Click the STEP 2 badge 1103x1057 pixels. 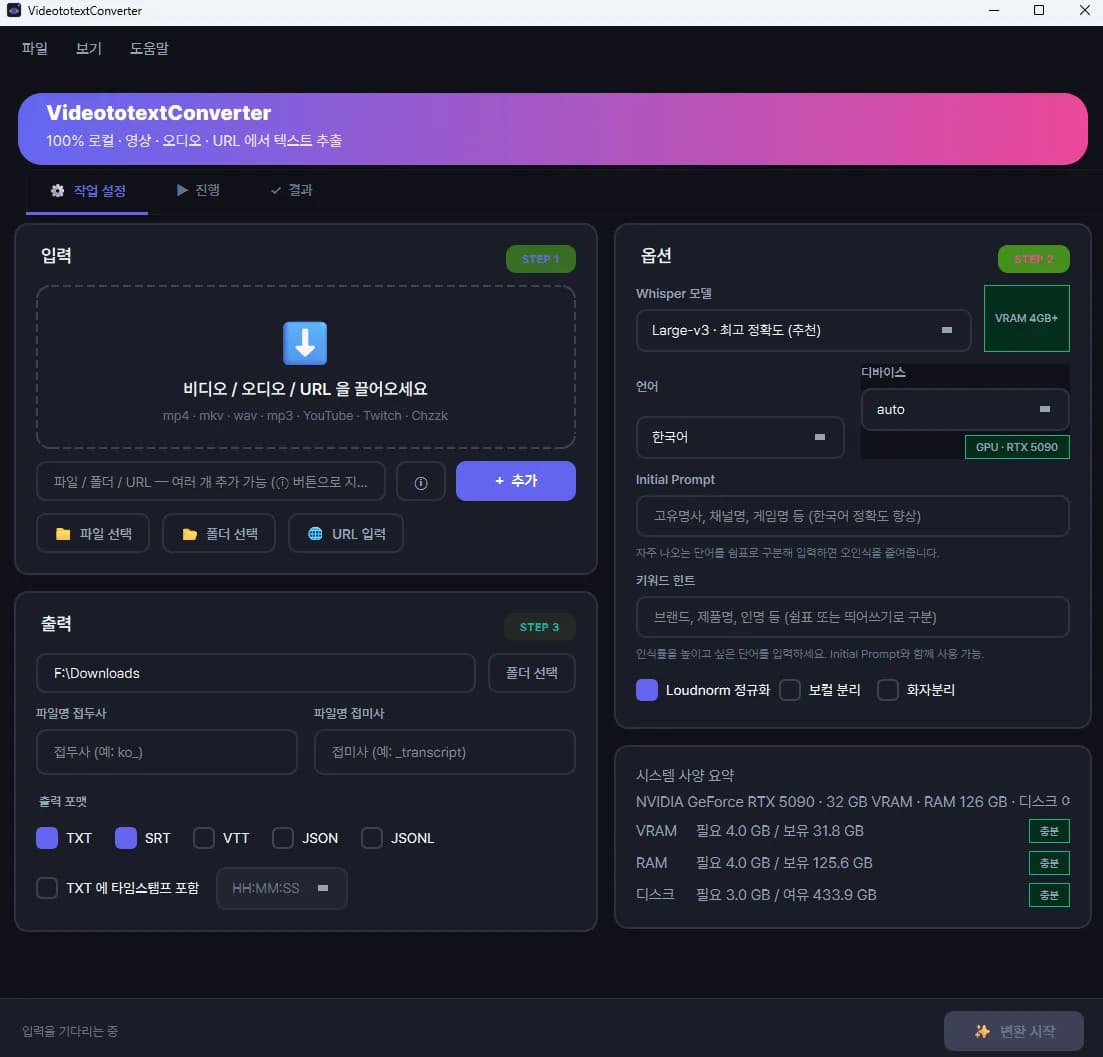1033,259
